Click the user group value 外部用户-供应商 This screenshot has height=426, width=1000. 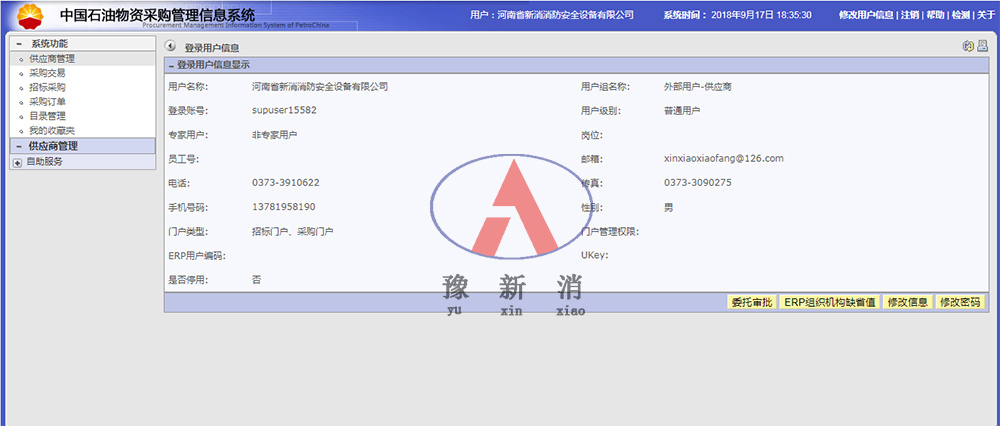(697, 86)
